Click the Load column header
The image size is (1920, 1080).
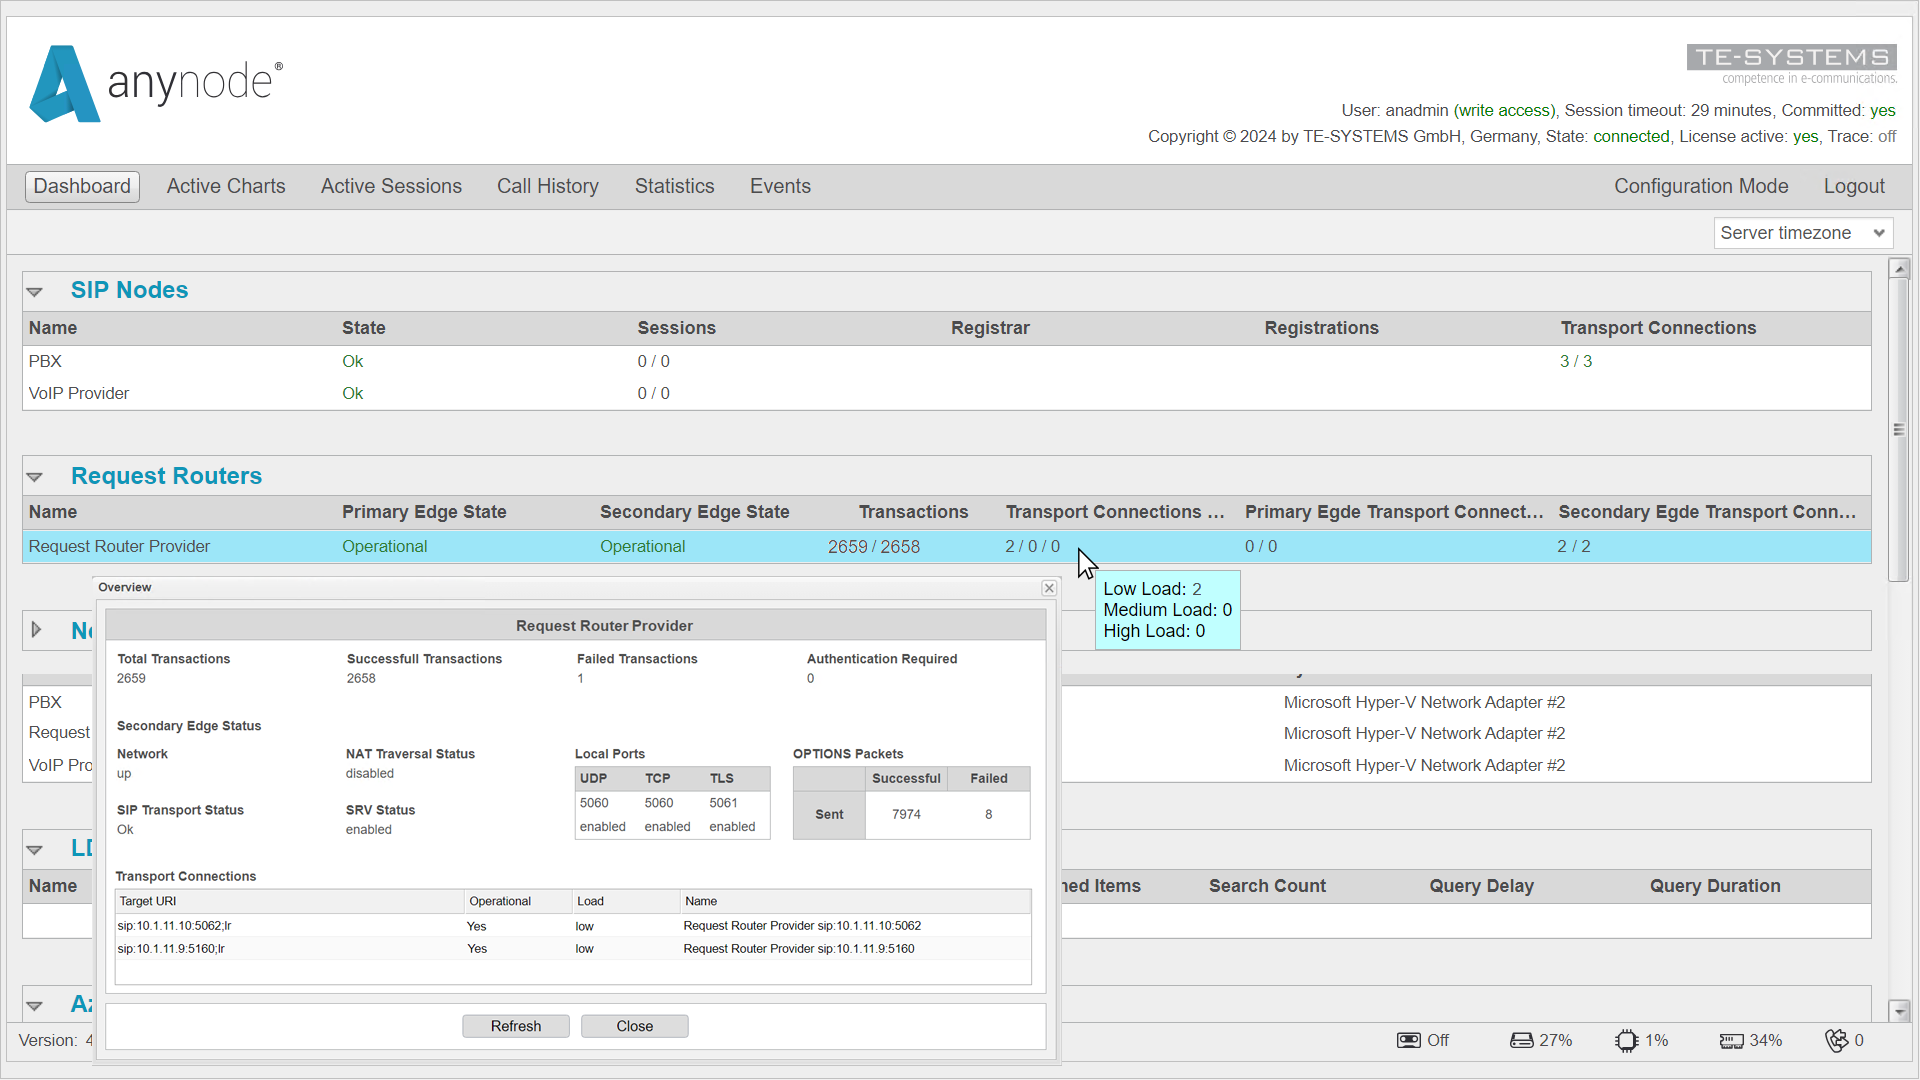(x=626, y=902)
